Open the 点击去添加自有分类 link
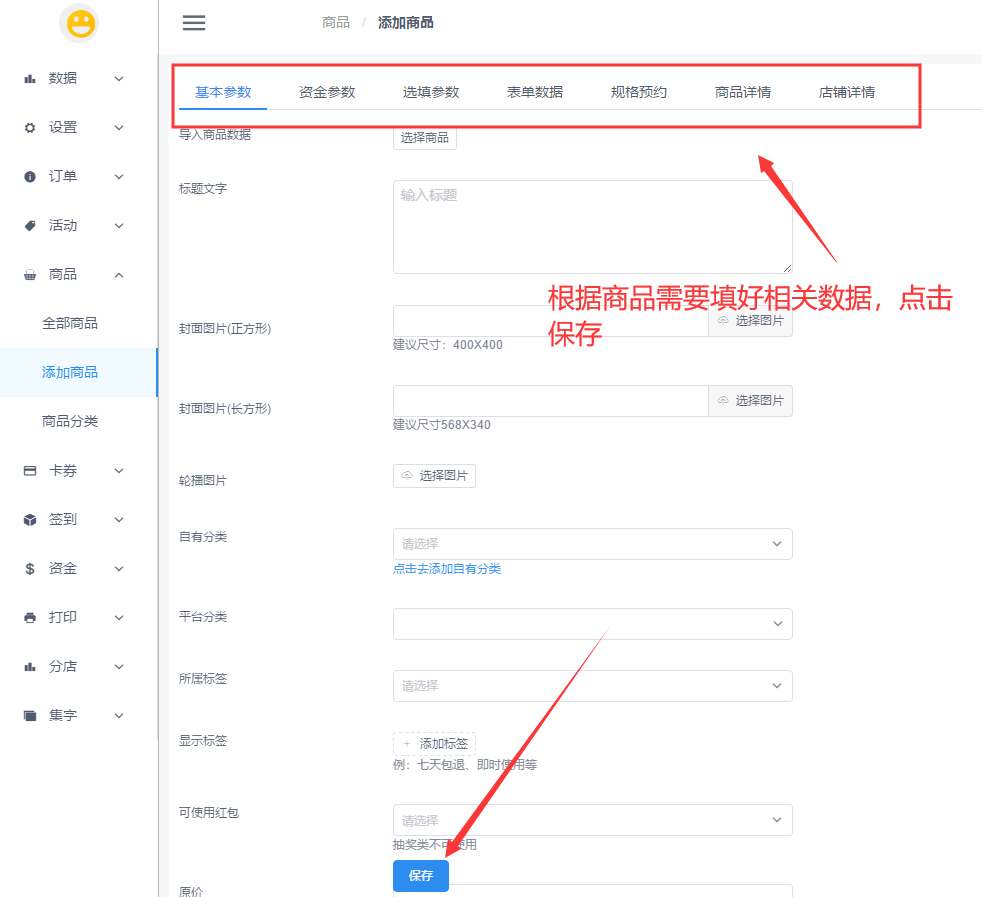This screenshot has width=982, height=897. 447,569
